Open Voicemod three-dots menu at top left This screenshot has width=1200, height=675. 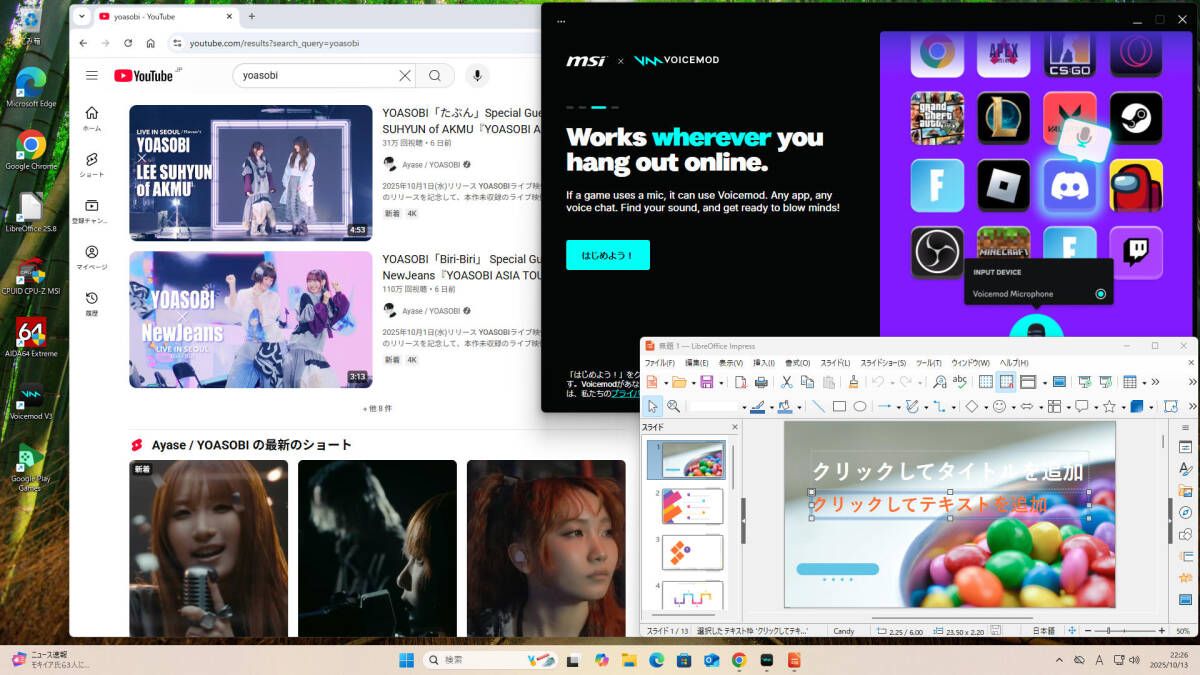pyautogui.click(x=561, y=20)
